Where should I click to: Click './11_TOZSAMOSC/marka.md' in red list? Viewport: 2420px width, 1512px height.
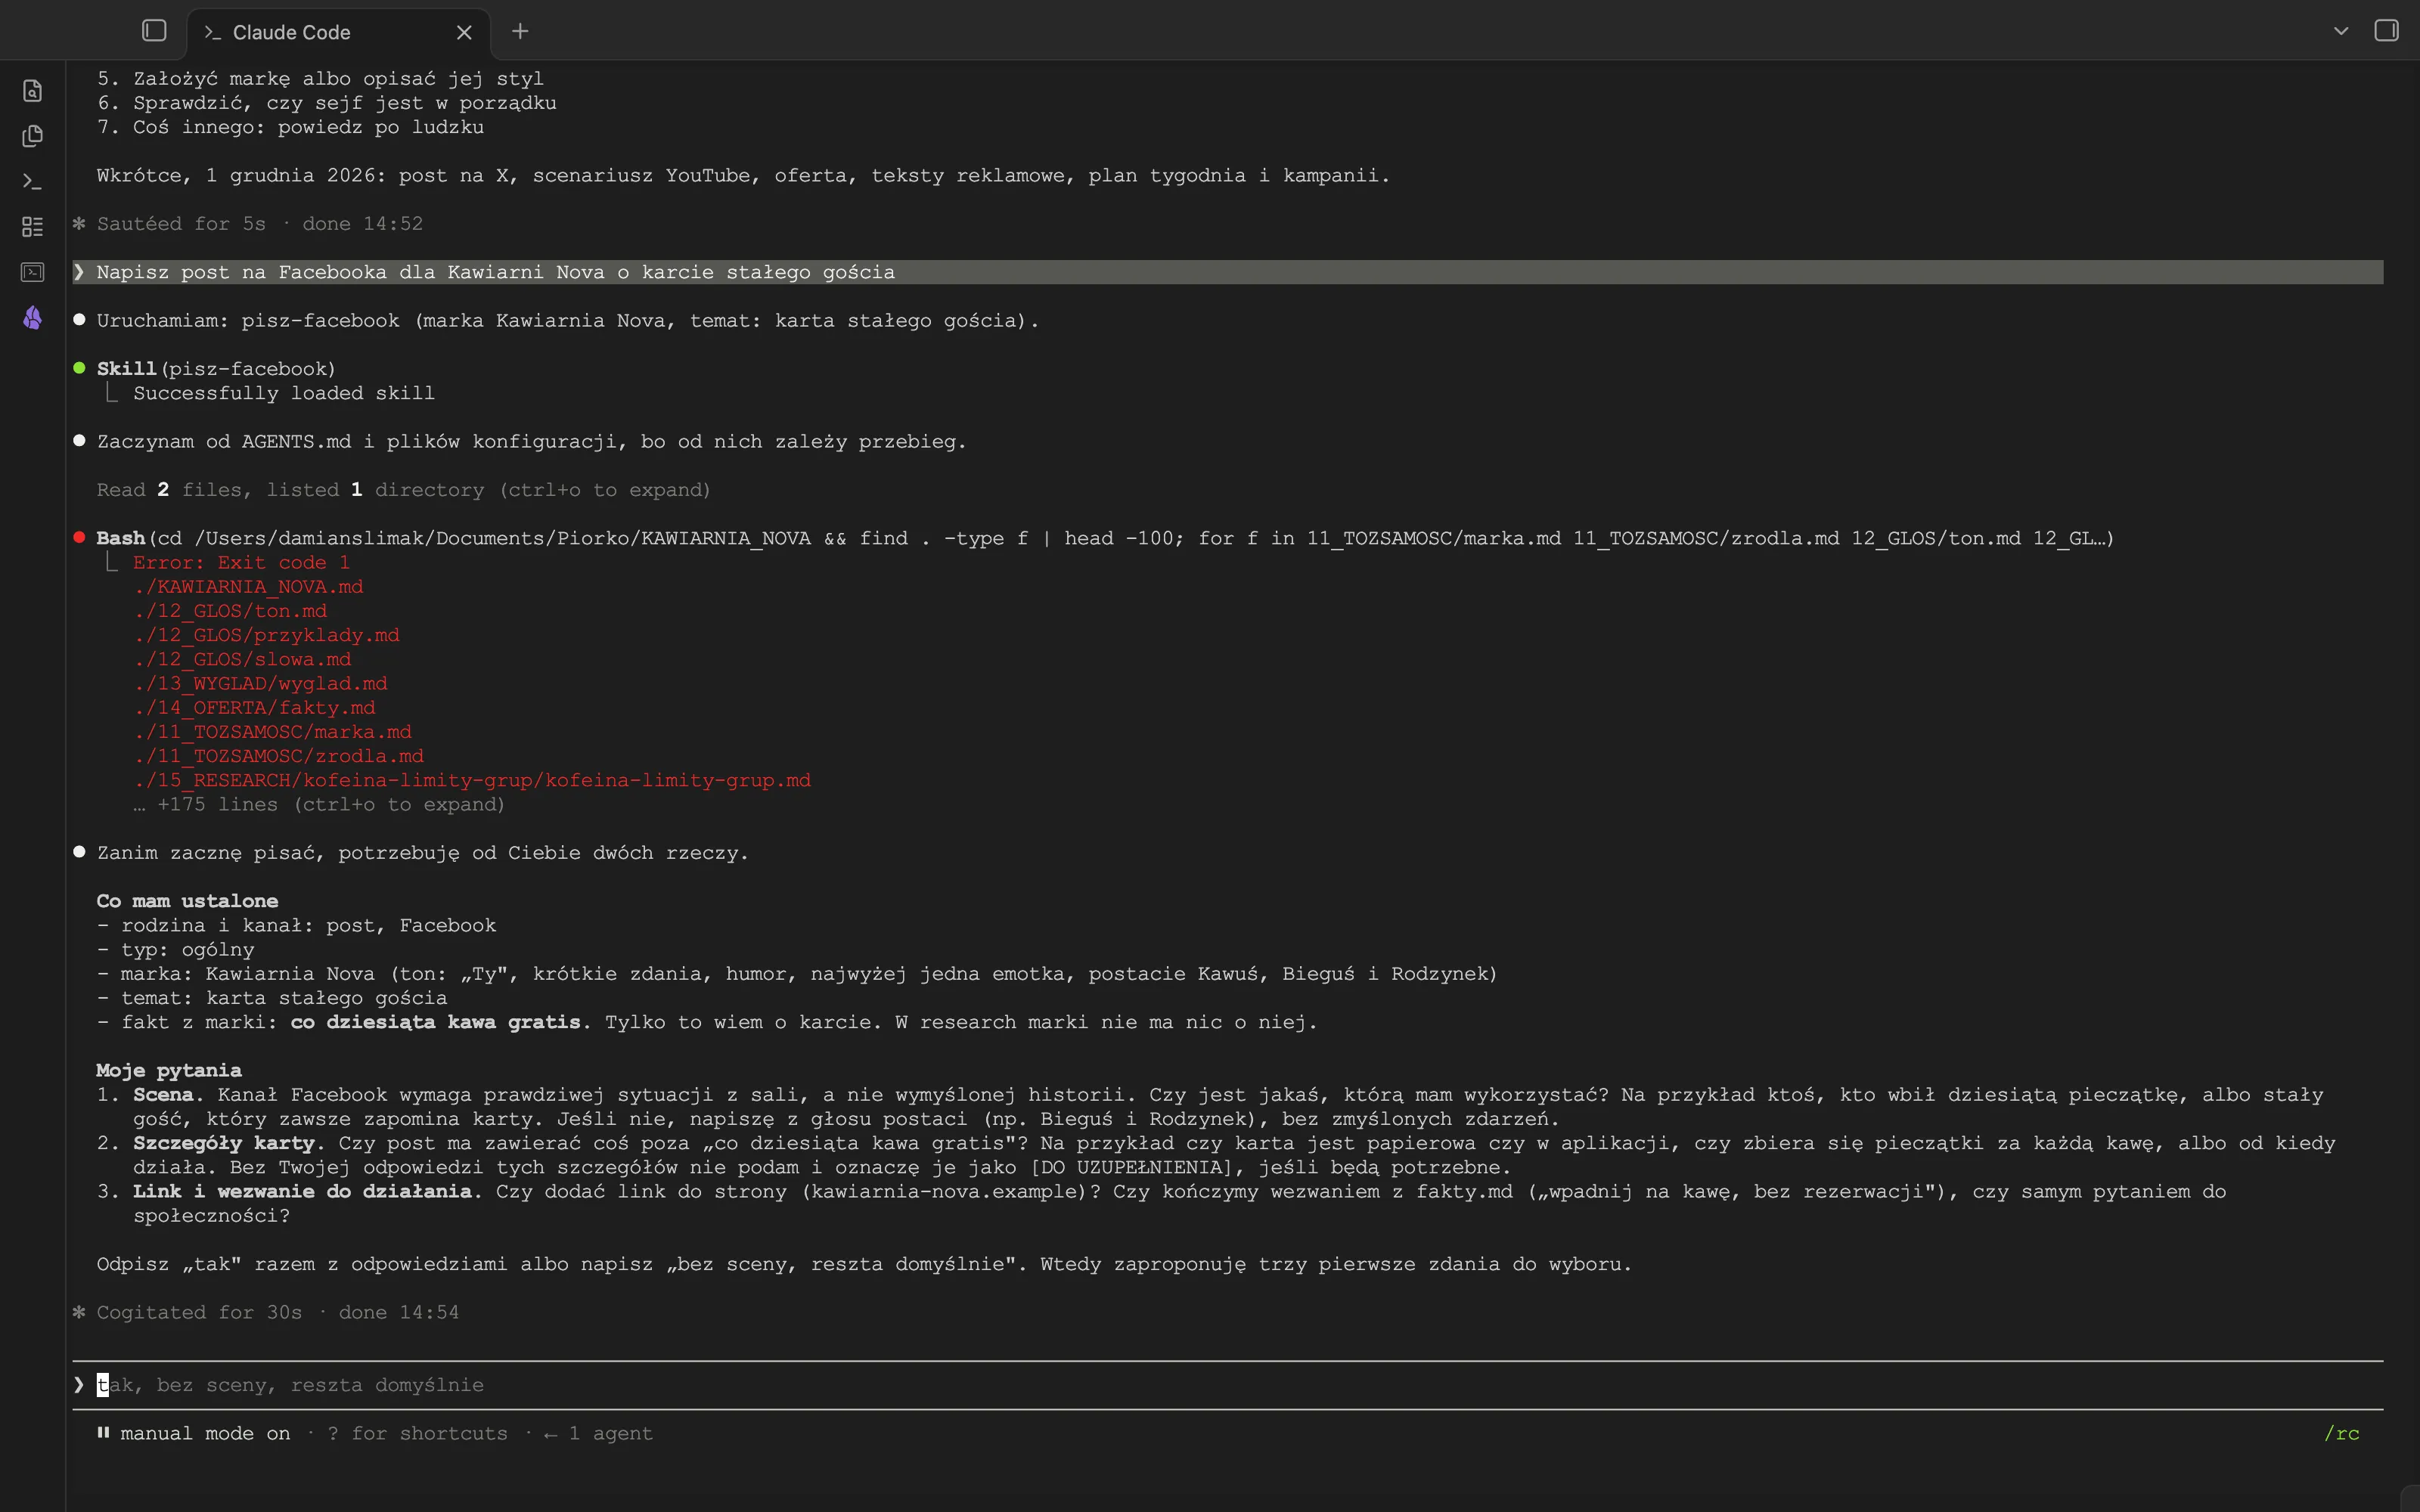click(272, 732)
